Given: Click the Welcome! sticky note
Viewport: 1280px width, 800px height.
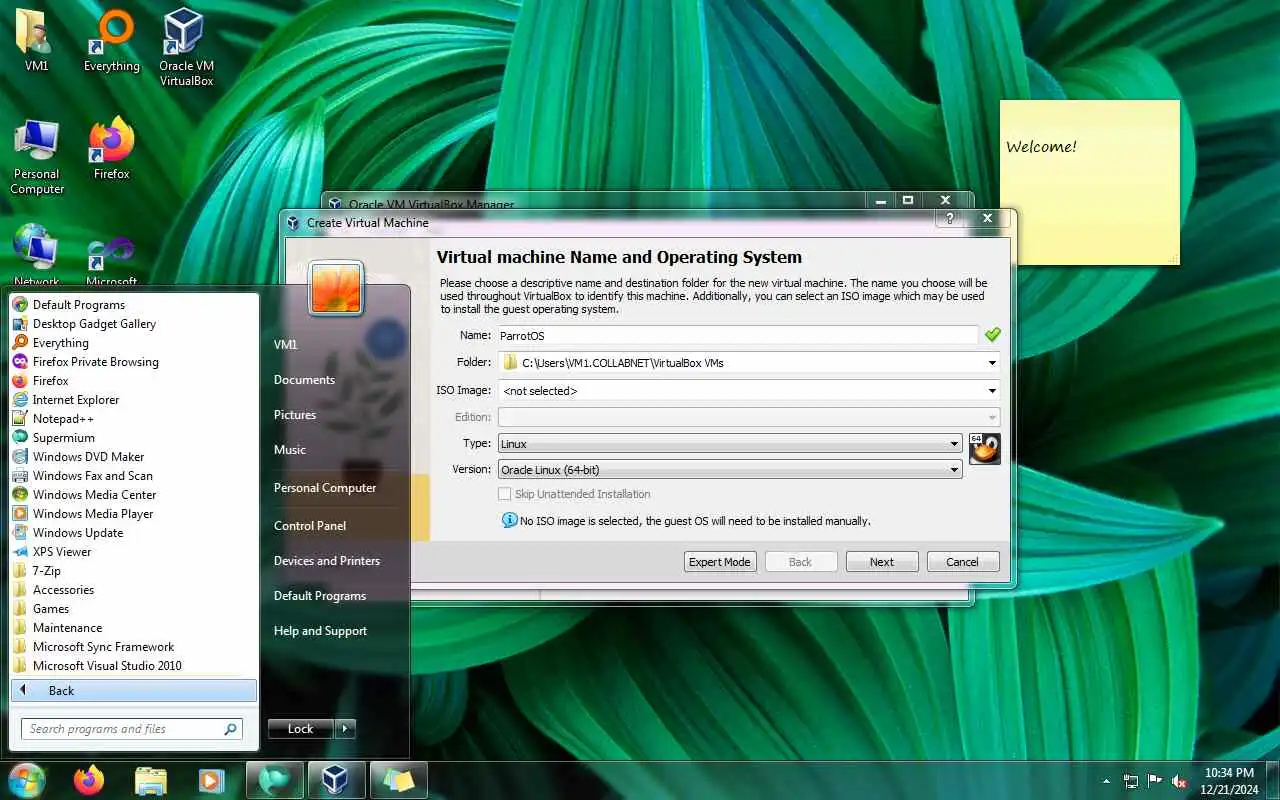Looking at the screenshot, I should 1090,182.
